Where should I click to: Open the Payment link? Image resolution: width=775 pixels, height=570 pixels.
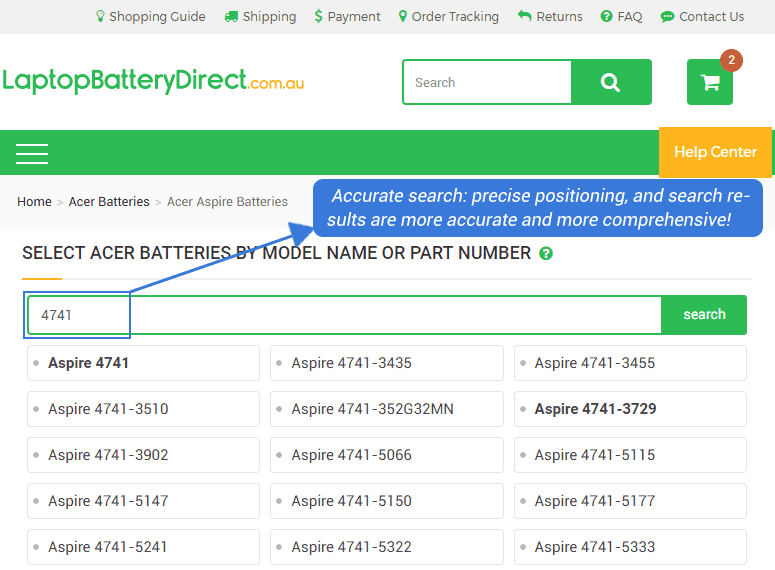tap(347, 17)
